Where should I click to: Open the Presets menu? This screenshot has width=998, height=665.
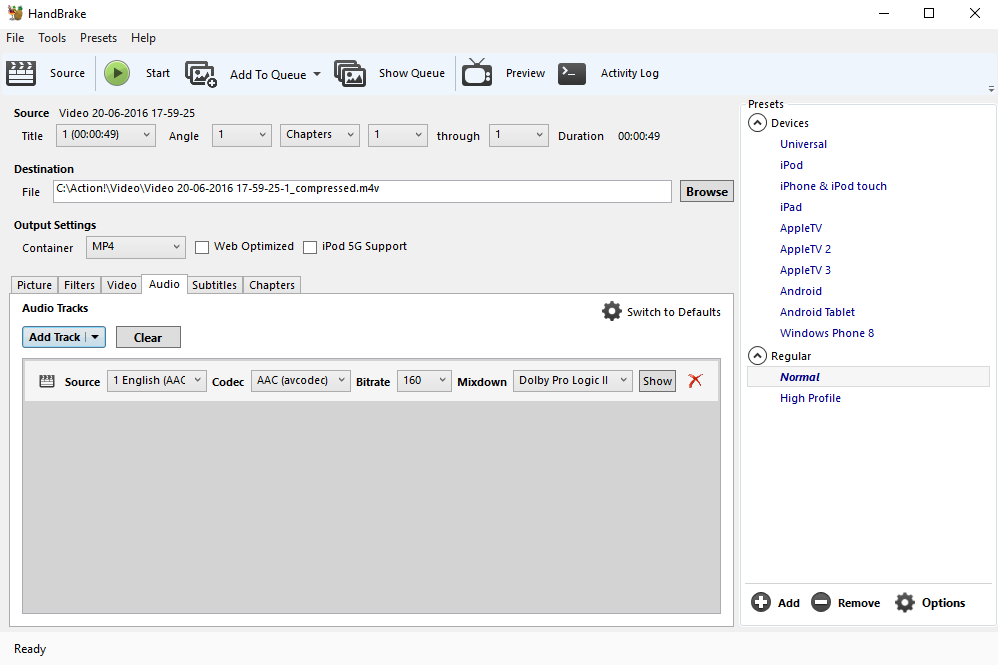99,38
